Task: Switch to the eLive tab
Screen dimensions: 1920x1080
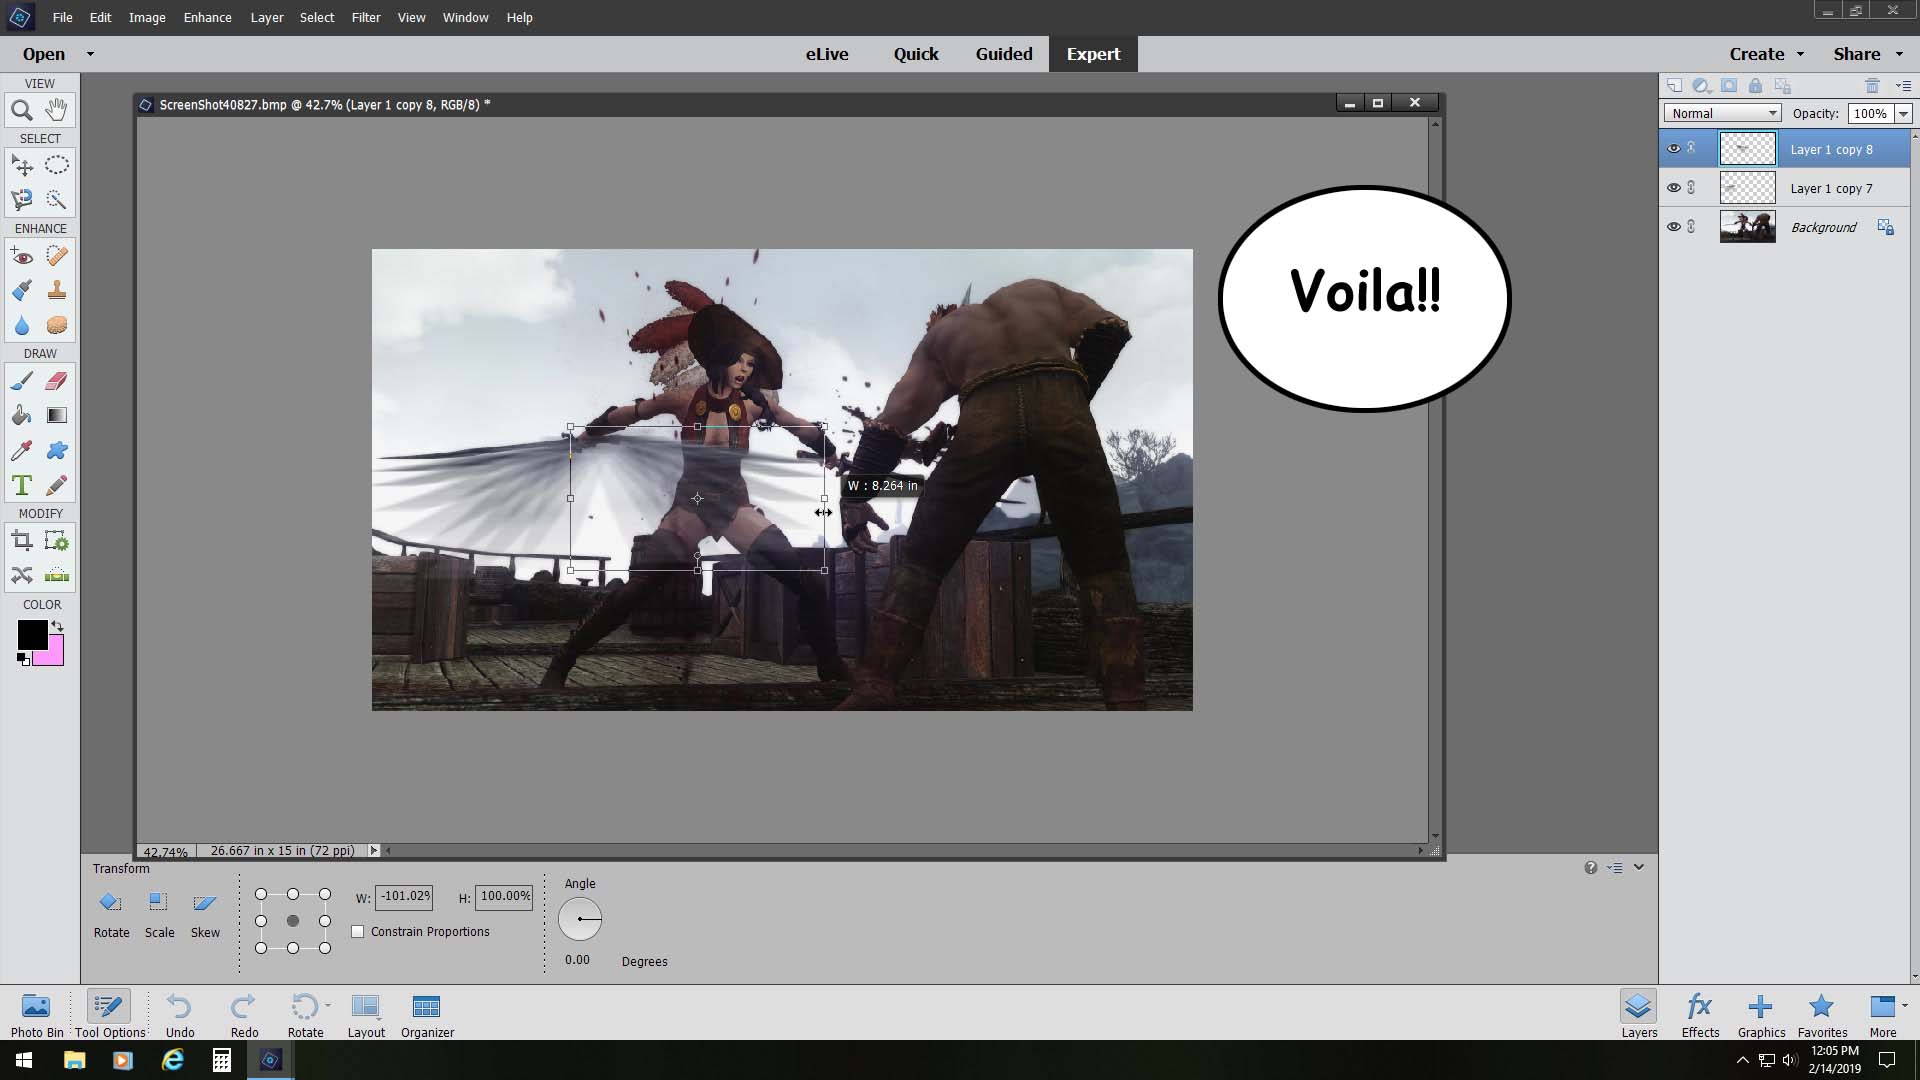Action: click(827, 54)
